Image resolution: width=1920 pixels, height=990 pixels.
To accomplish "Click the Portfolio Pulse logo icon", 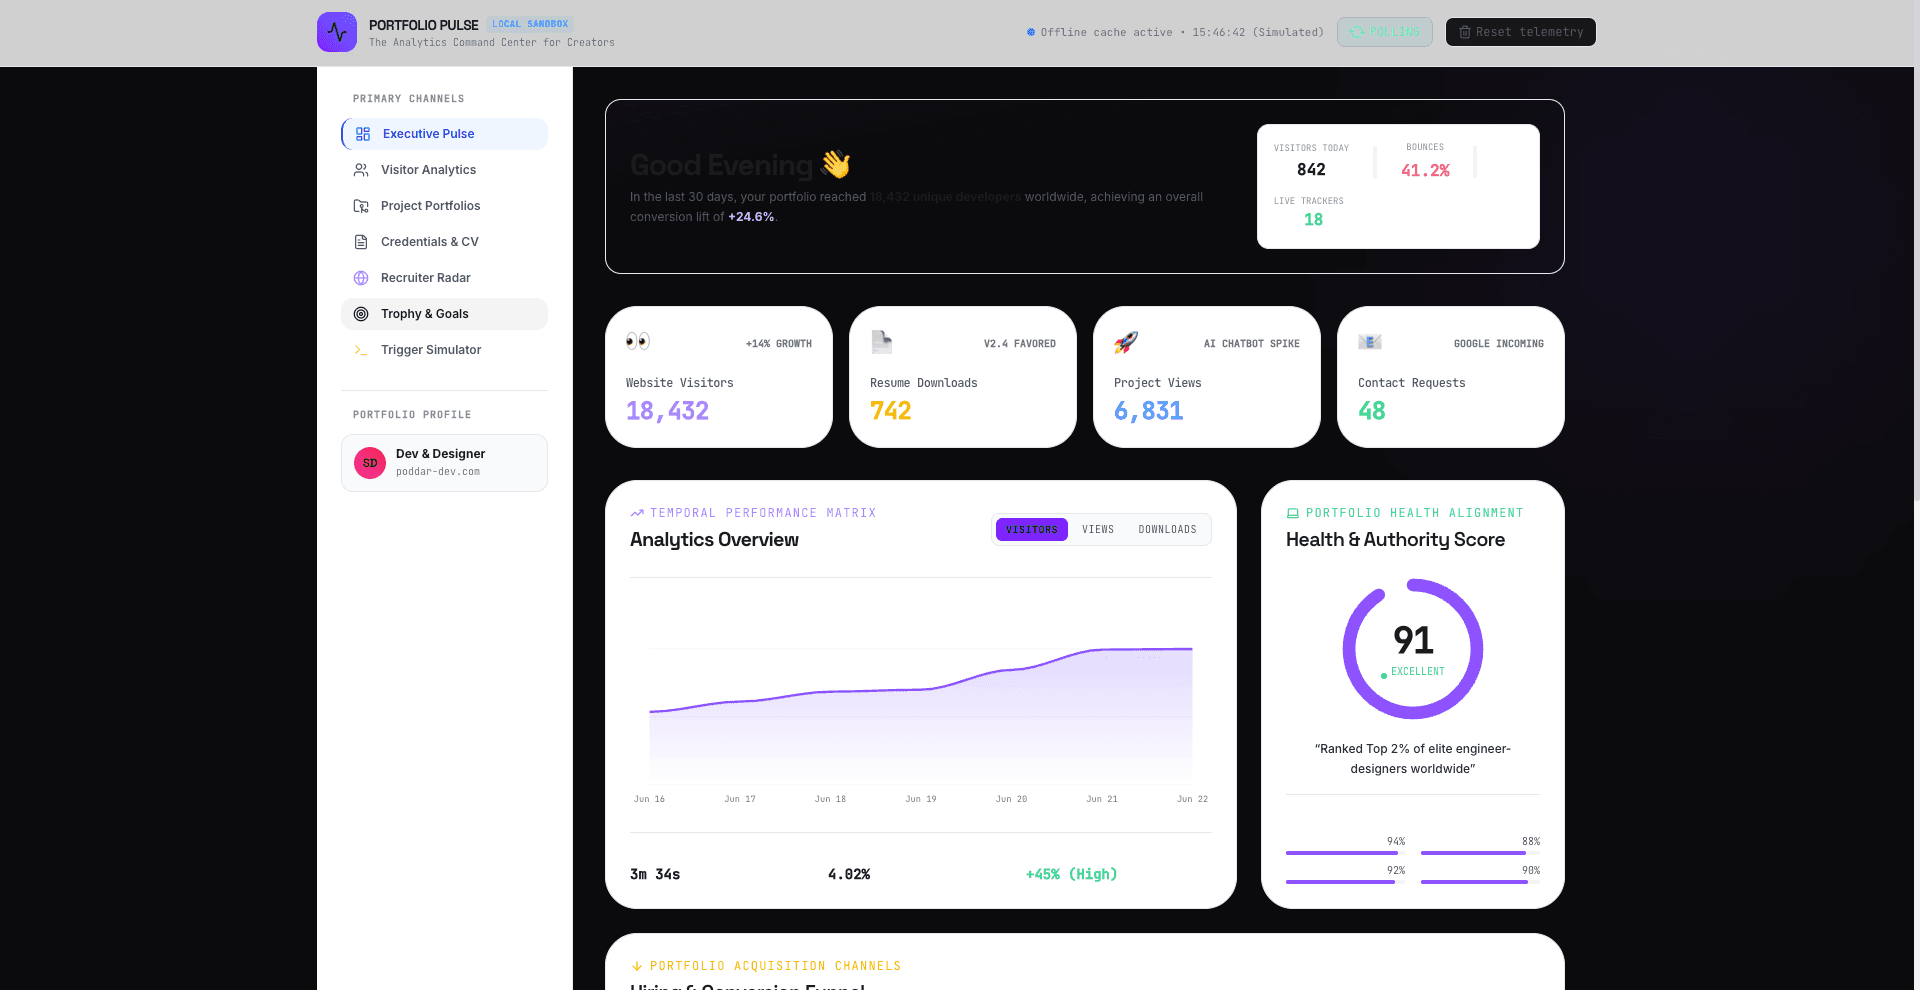I will tap(337, 32).
